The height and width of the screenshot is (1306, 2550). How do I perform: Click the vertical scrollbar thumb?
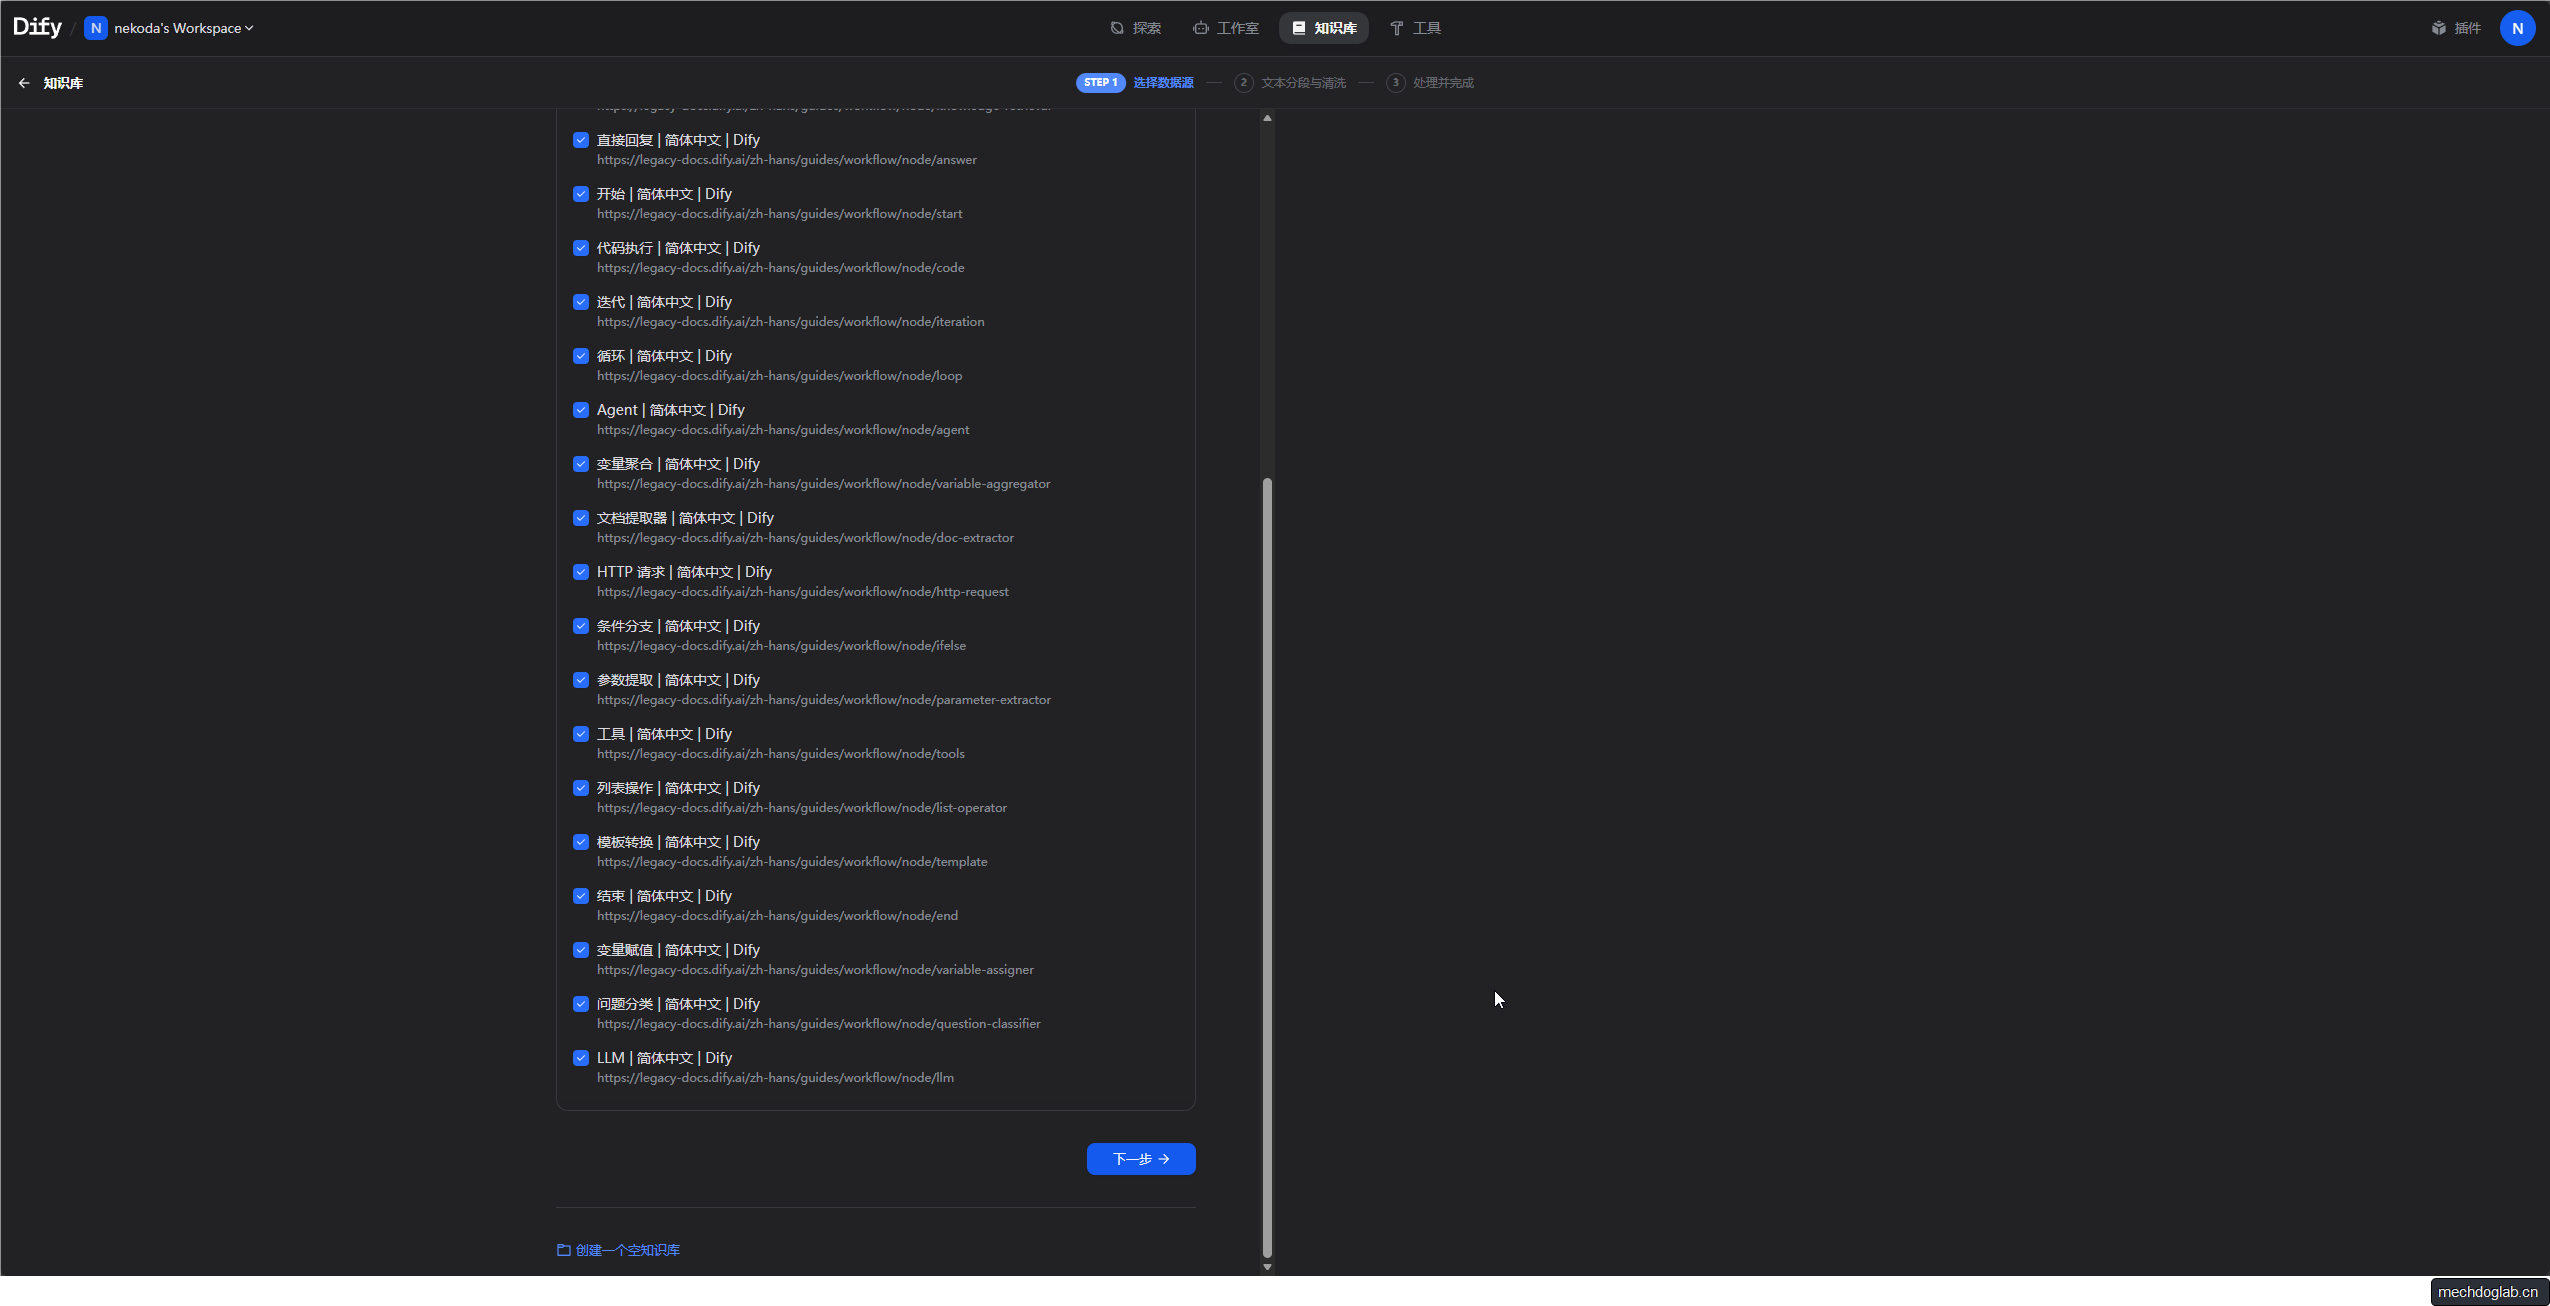coord(1267,866)
